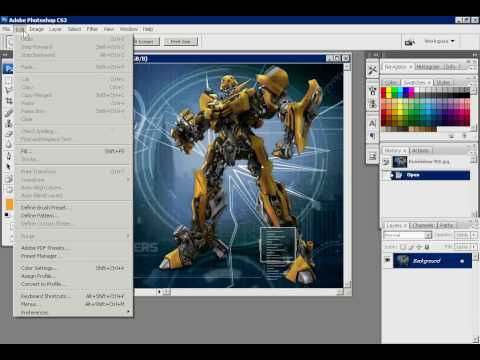
Task: Expand the Preferences submenu
Action: click(73, 312)
